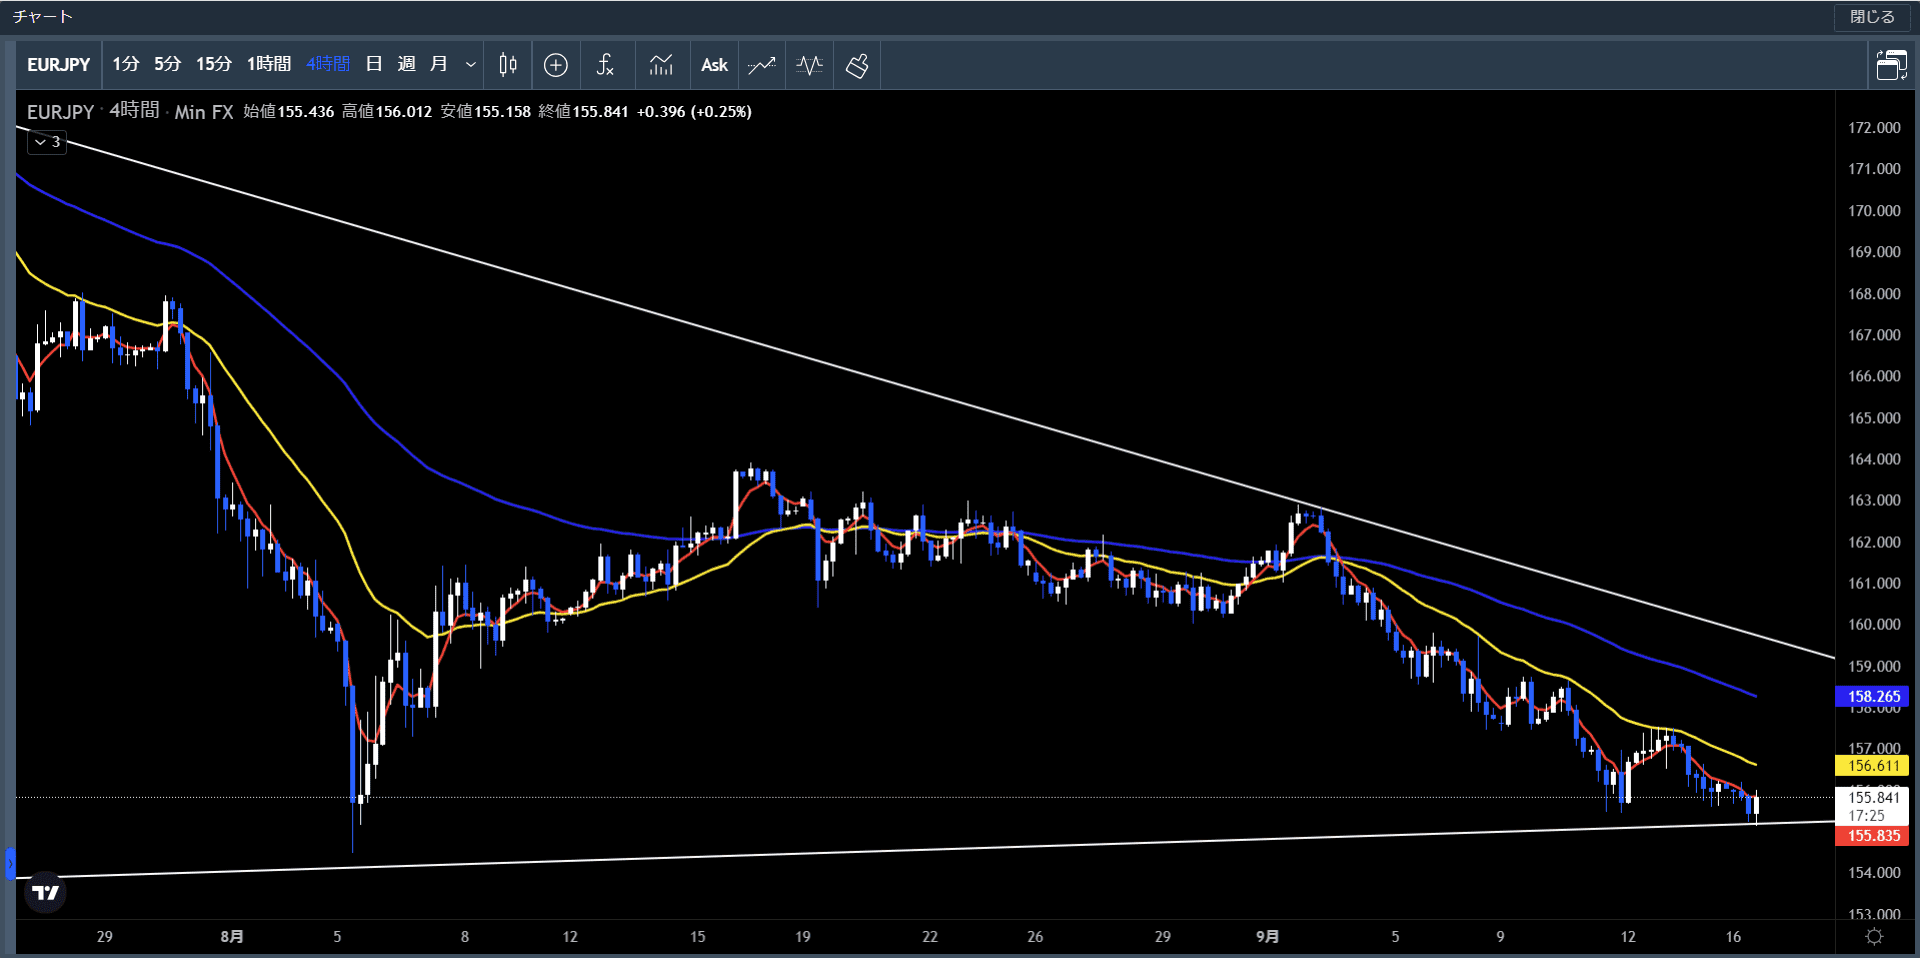Click the 163.000 price axis label
The image size is (1920, 958).
coord(1874,500)
